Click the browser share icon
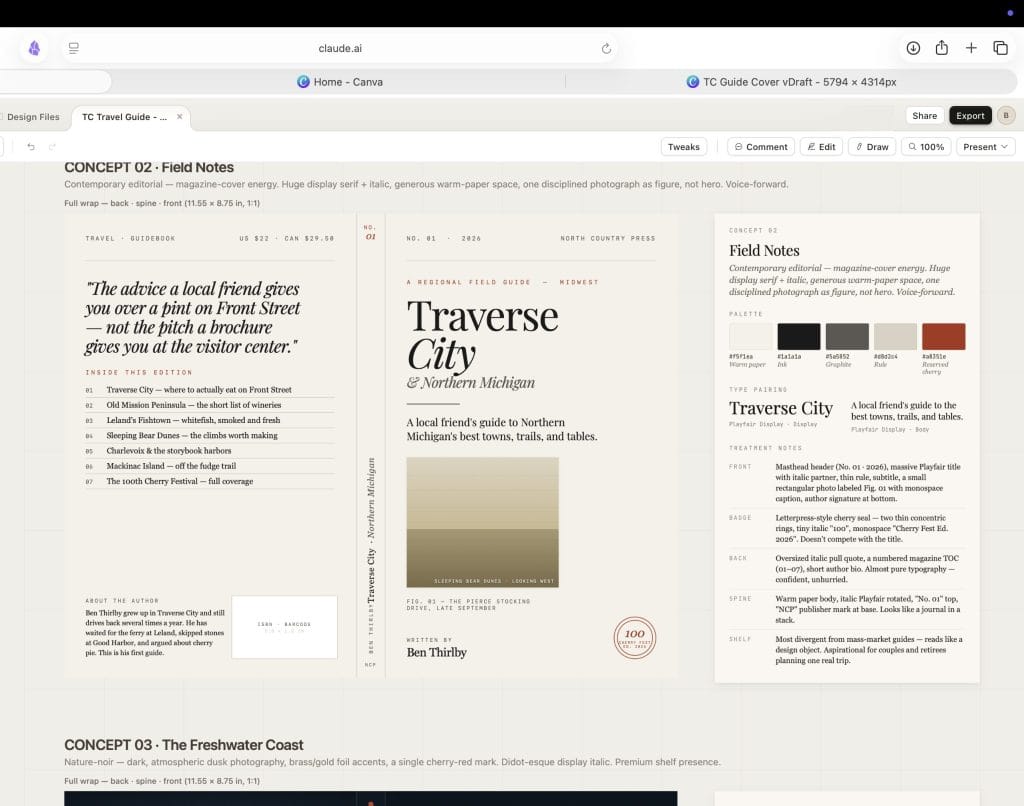This screenshot has width=1024, height=806. click(x=942, y=48)
